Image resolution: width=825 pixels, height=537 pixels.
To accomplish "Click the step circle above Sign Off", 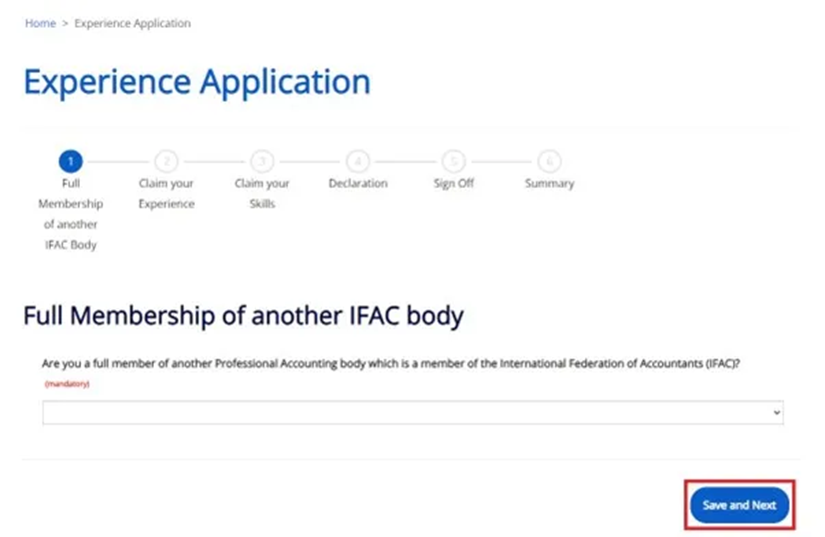I will pos(453,160).
